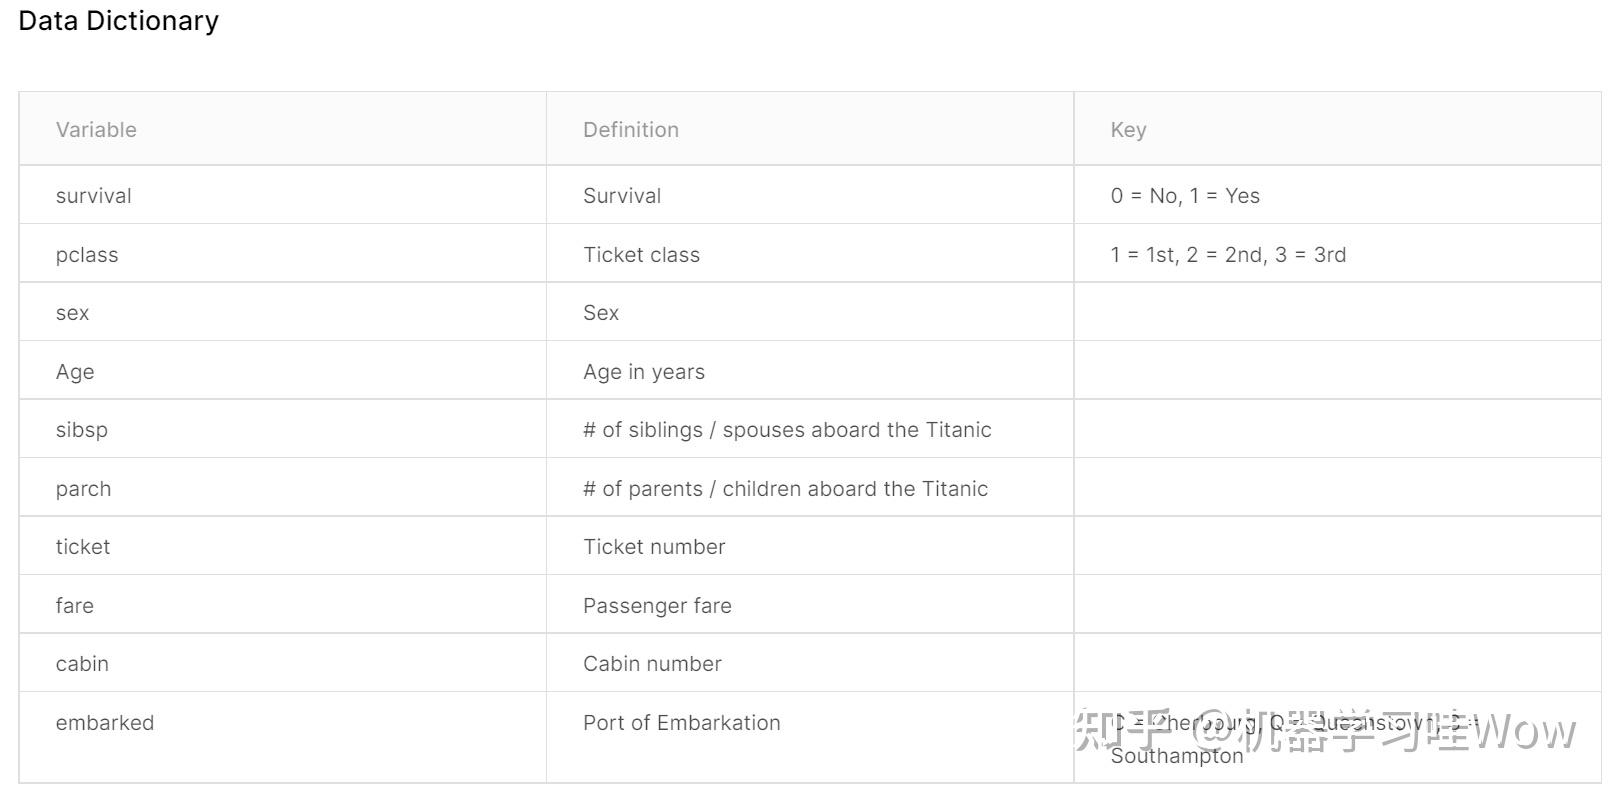Click the Definition column header

click(x=630, y=130)
